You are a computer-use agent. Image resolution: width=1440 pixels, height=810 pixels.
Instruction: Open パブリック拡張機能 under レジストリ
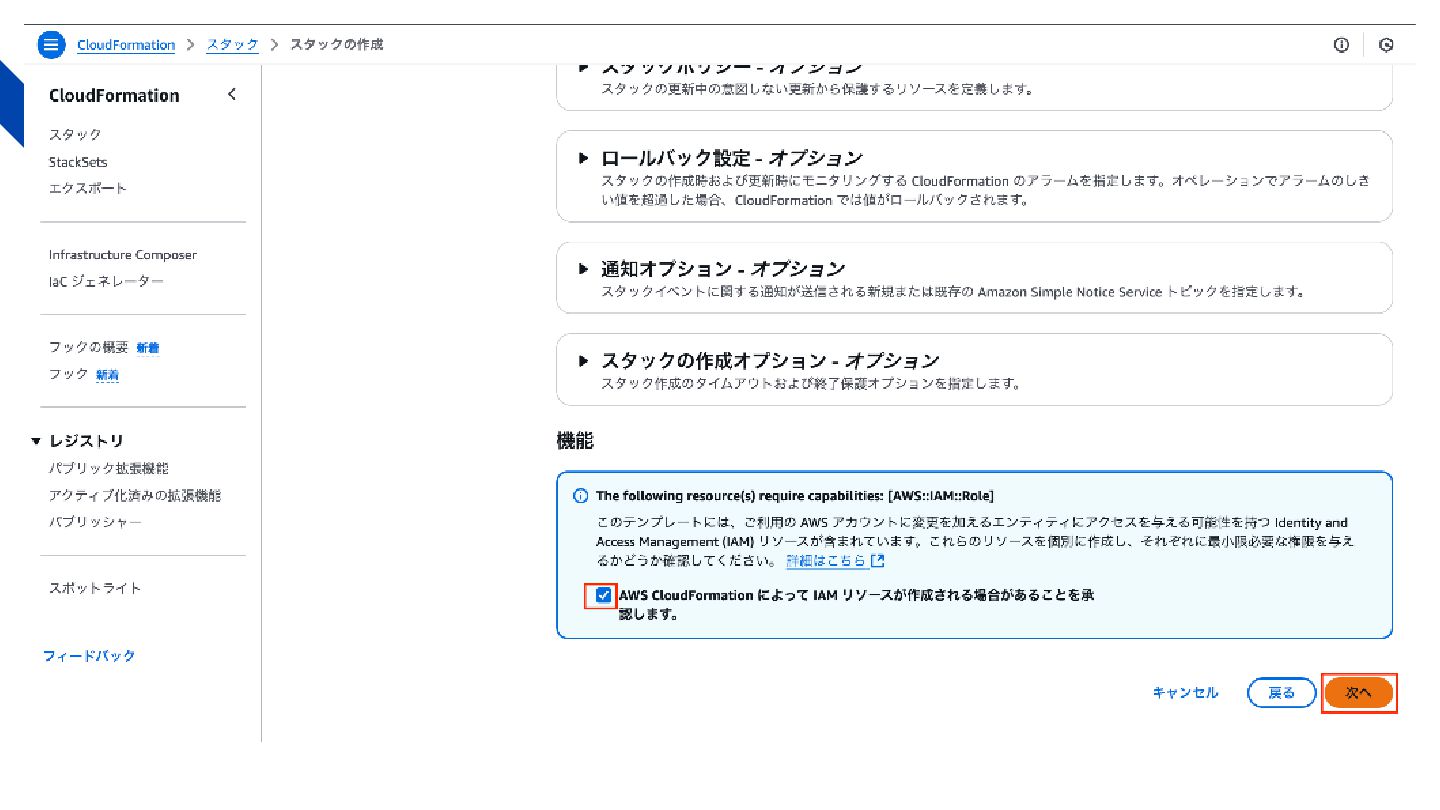pos(109,468)
